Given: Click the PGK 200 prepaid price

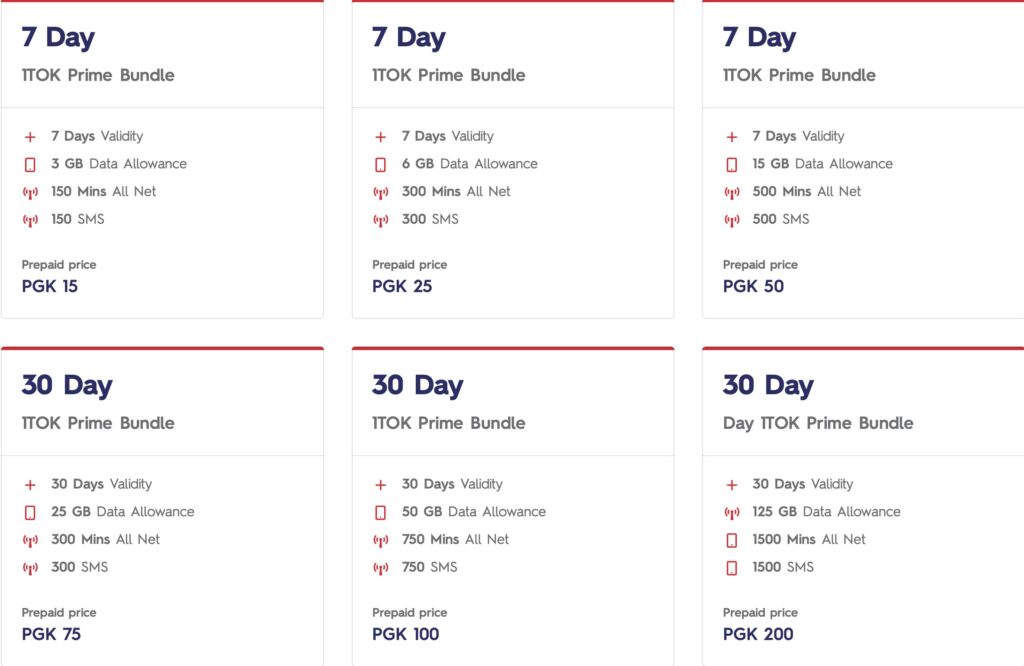Looking at the screenshot, I should [x=756, y=634].
